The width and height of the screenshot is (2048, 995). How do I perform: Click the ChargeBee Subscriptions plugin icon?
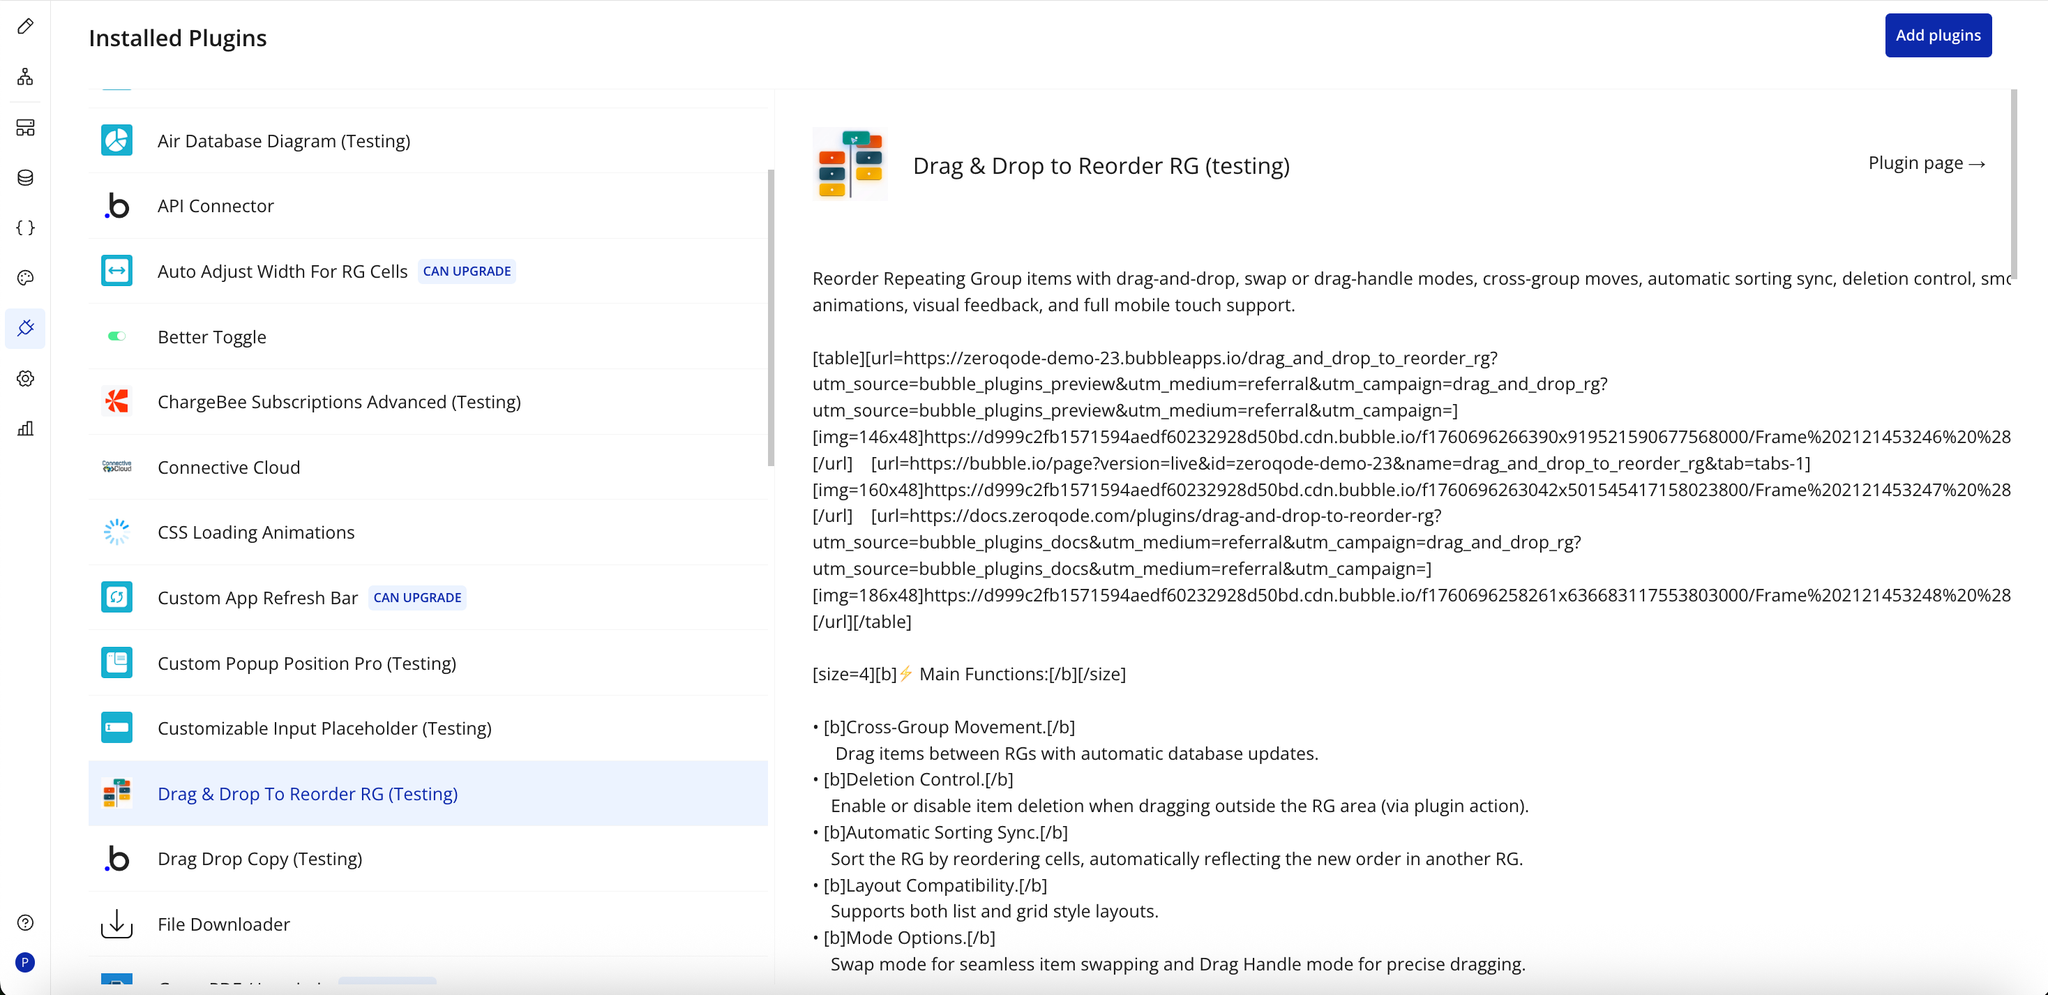click(x=117, y=402)
